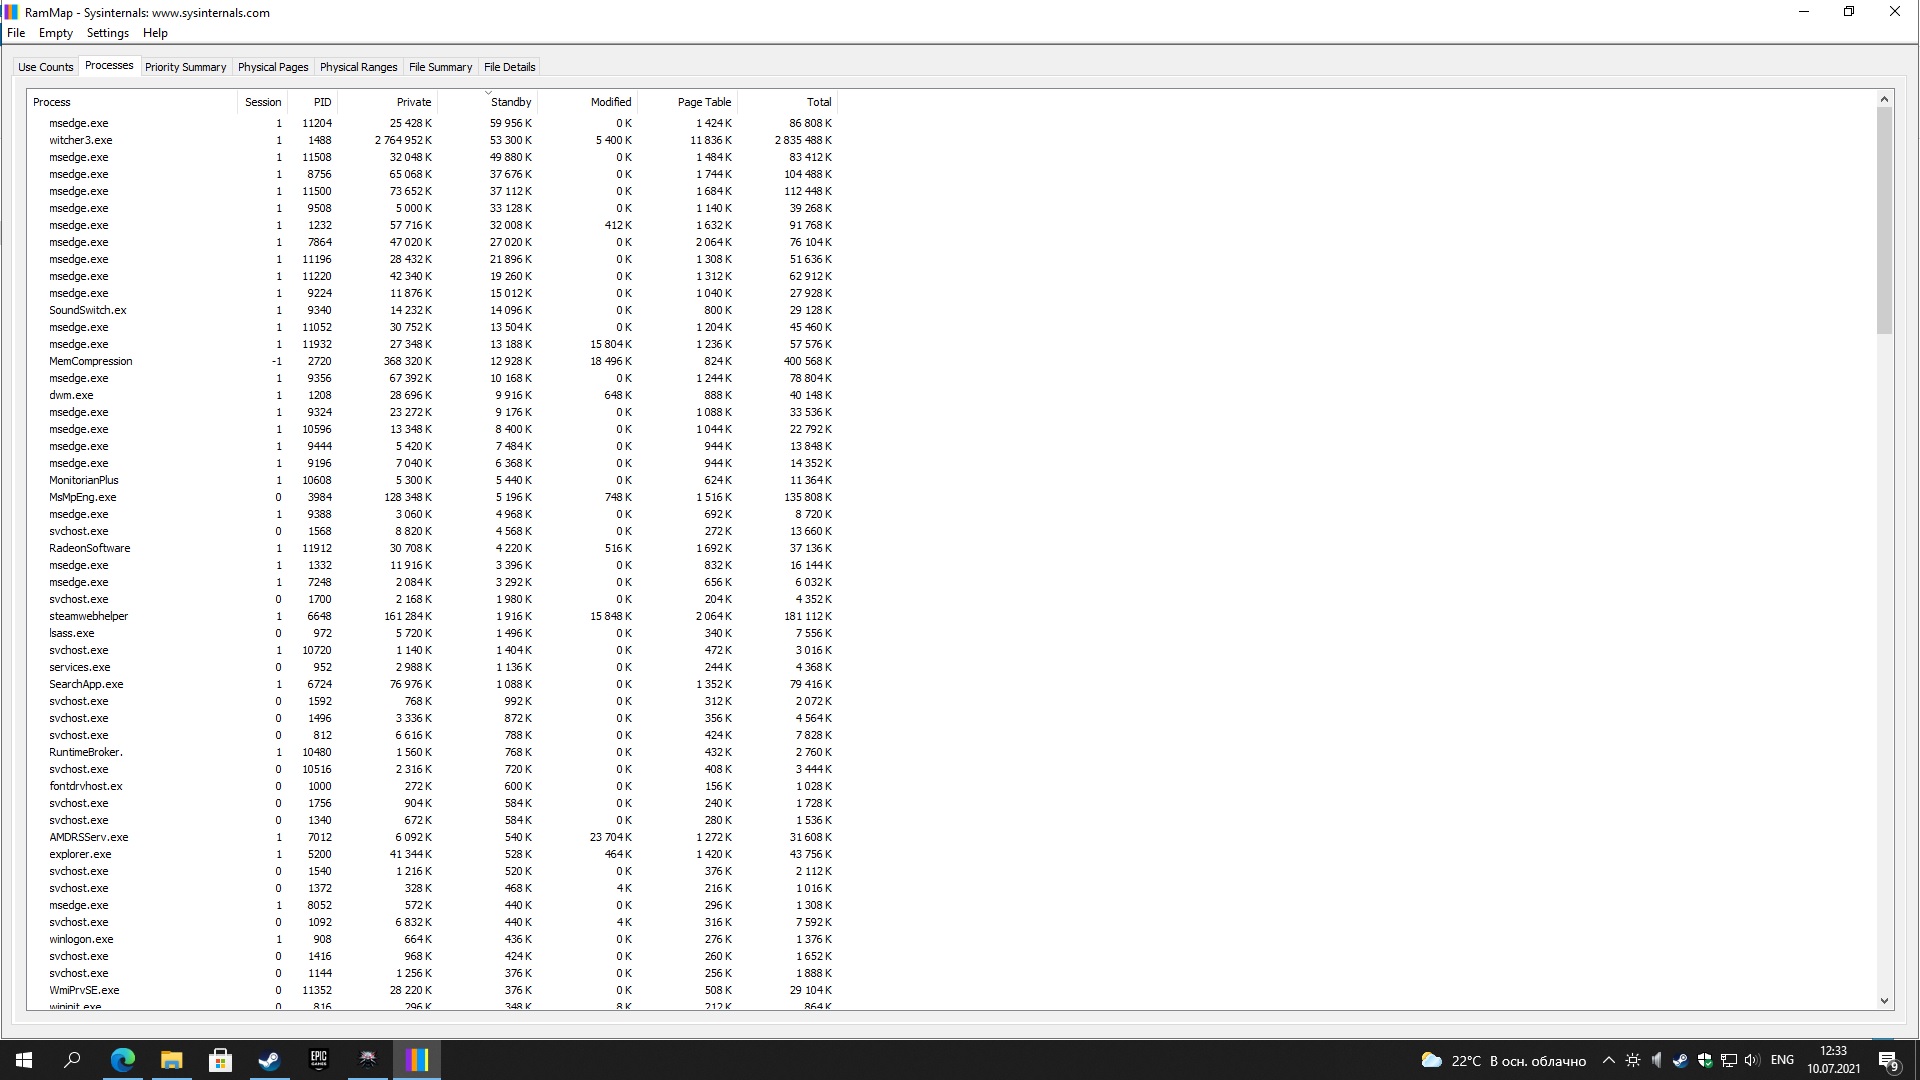Open the clock showing 12:33
This screenshot has height=1080, width=1920.
(1834, 1060)
